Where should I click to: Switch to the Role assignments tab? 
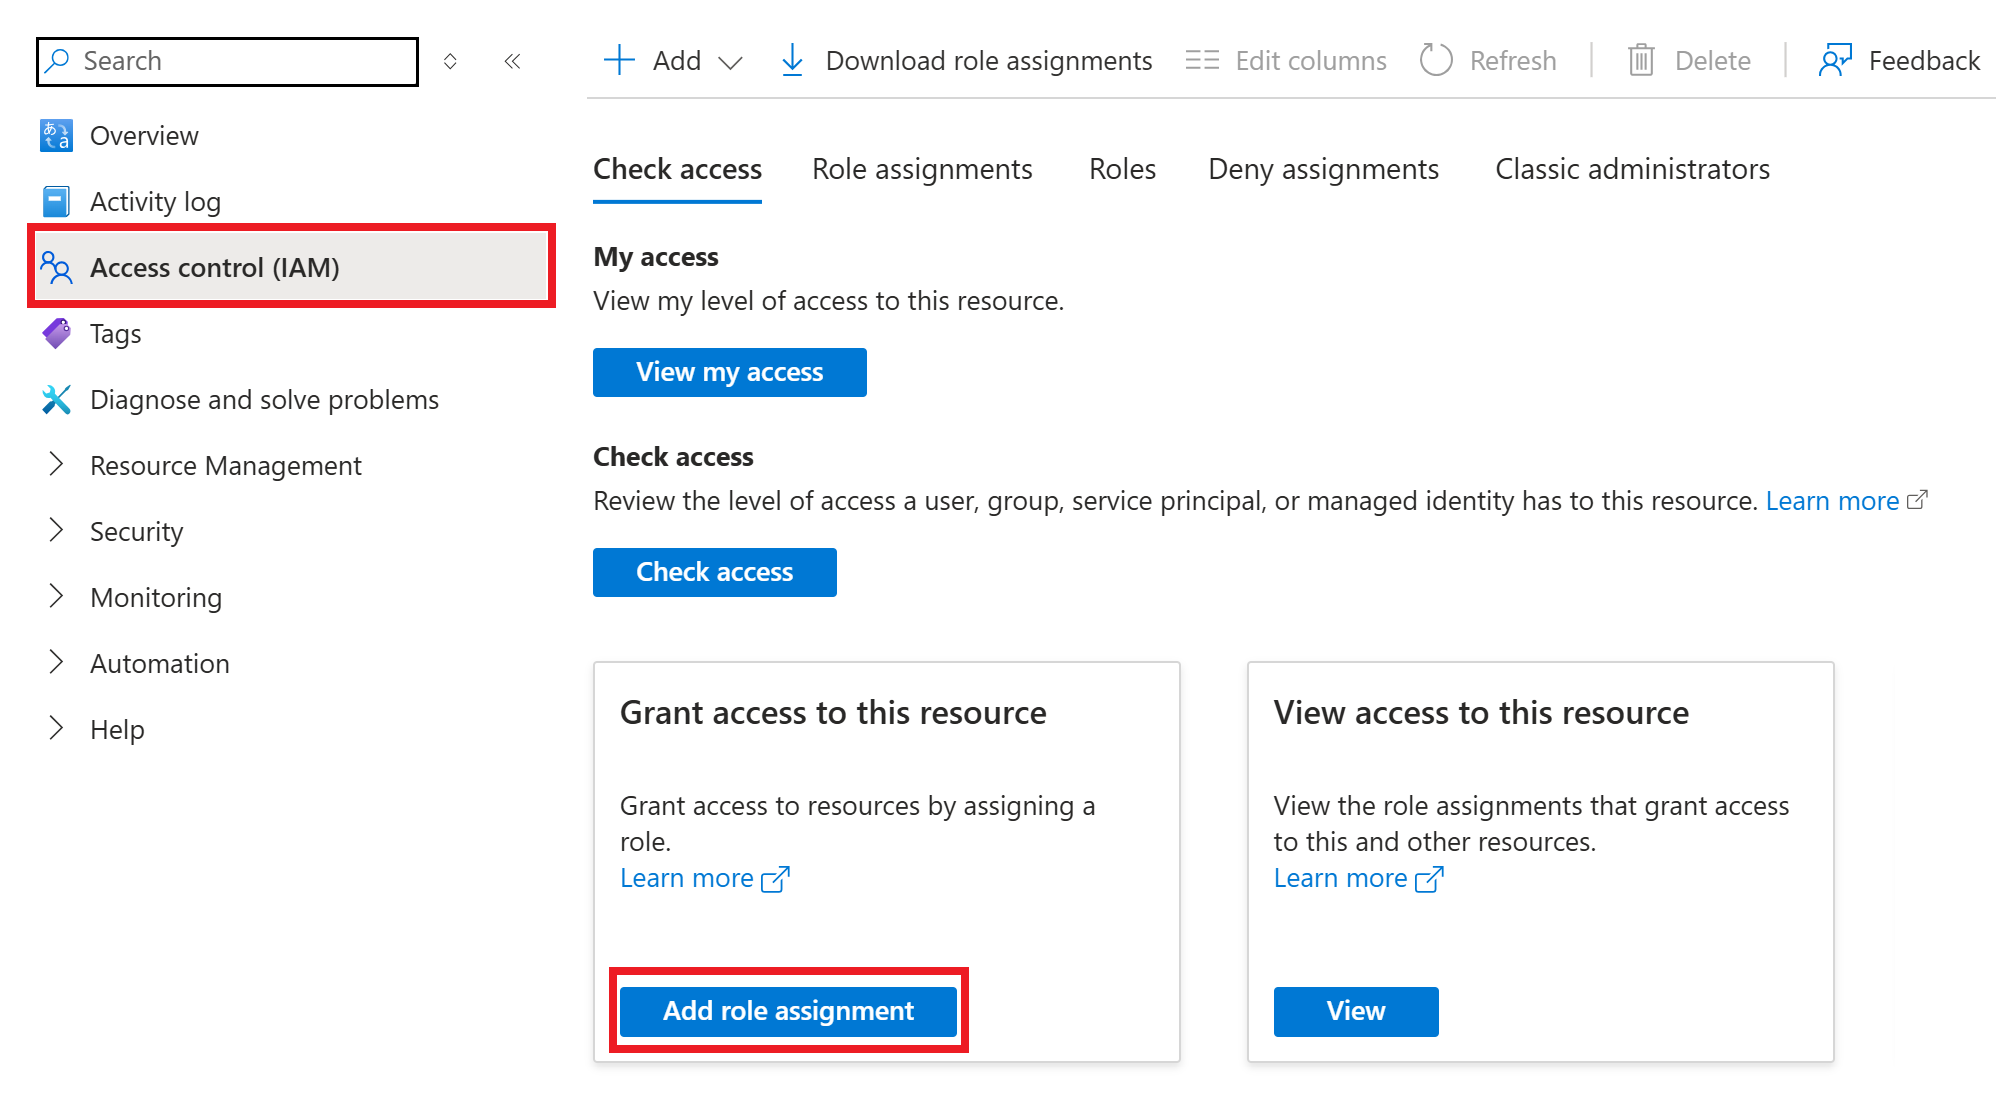click(921, 169)
